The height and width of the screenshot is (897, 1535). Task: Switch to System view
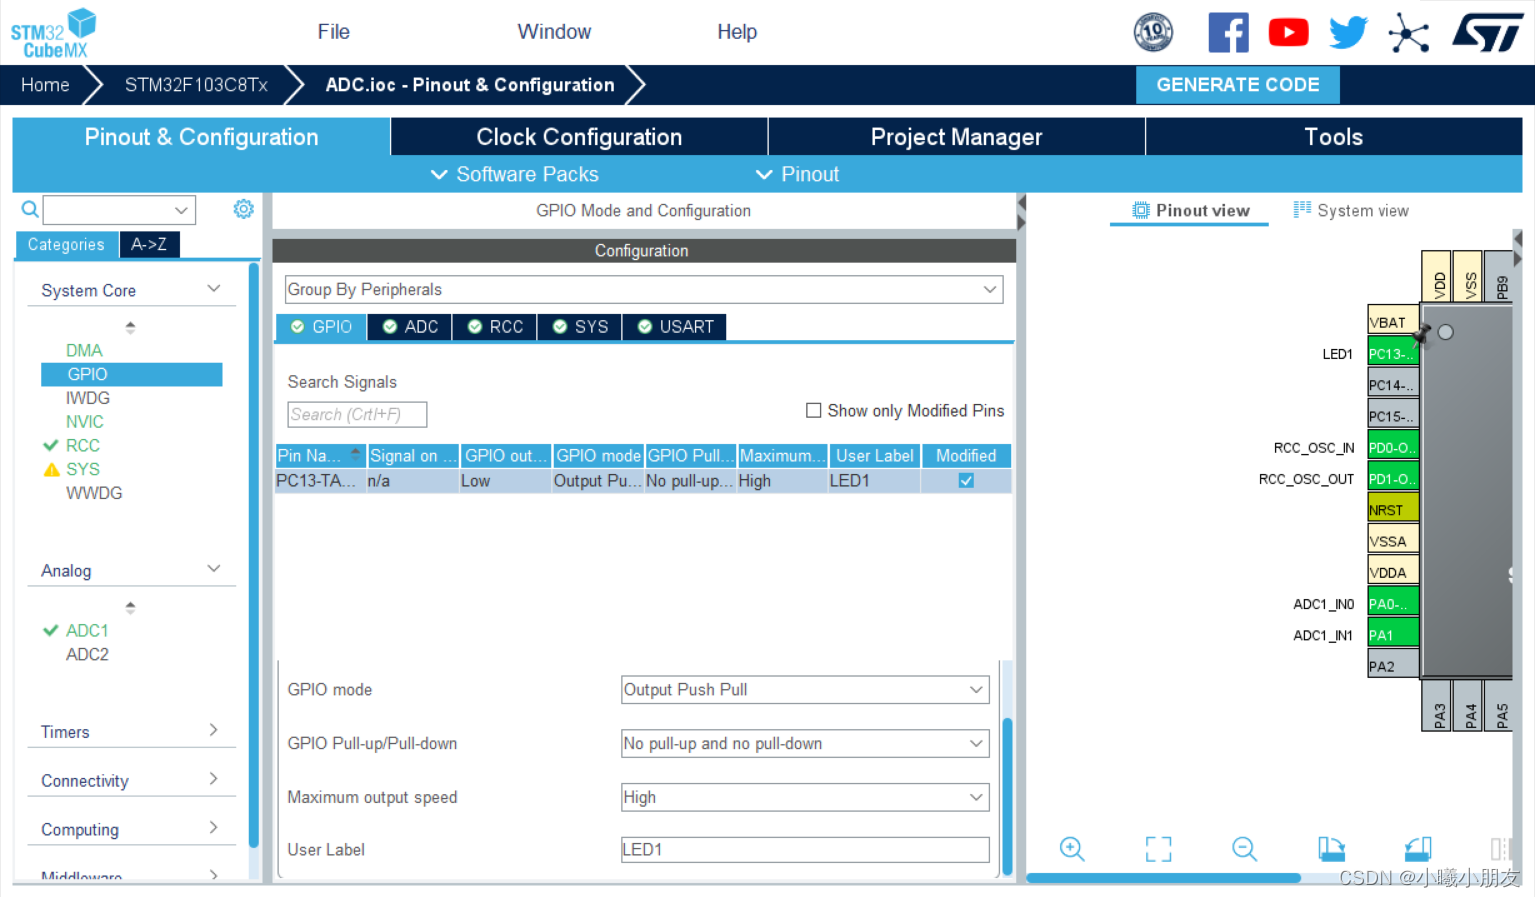pyautogui.click(x=1351, y=210)
